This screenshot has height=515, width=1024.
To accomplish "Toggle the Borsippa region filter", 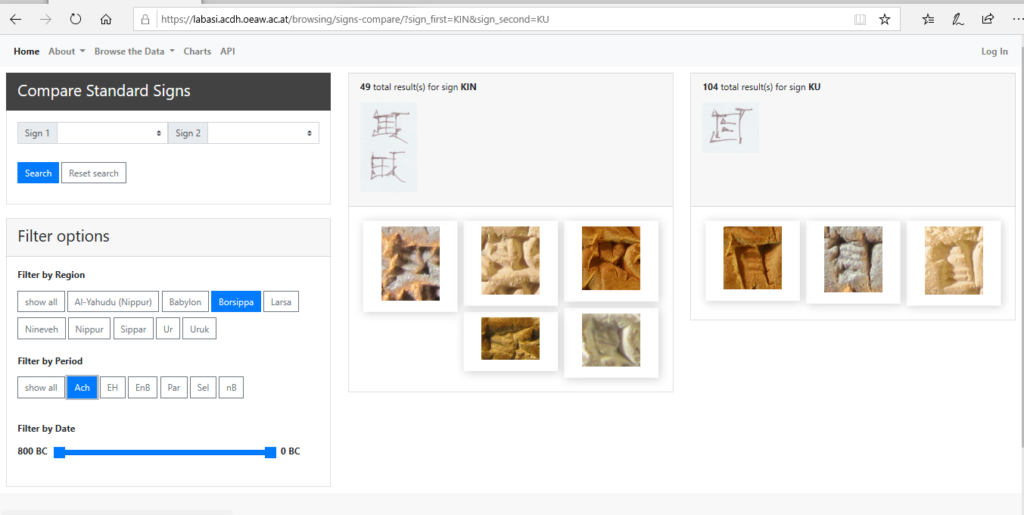I will pyautogui.click(x=236, y=302).
